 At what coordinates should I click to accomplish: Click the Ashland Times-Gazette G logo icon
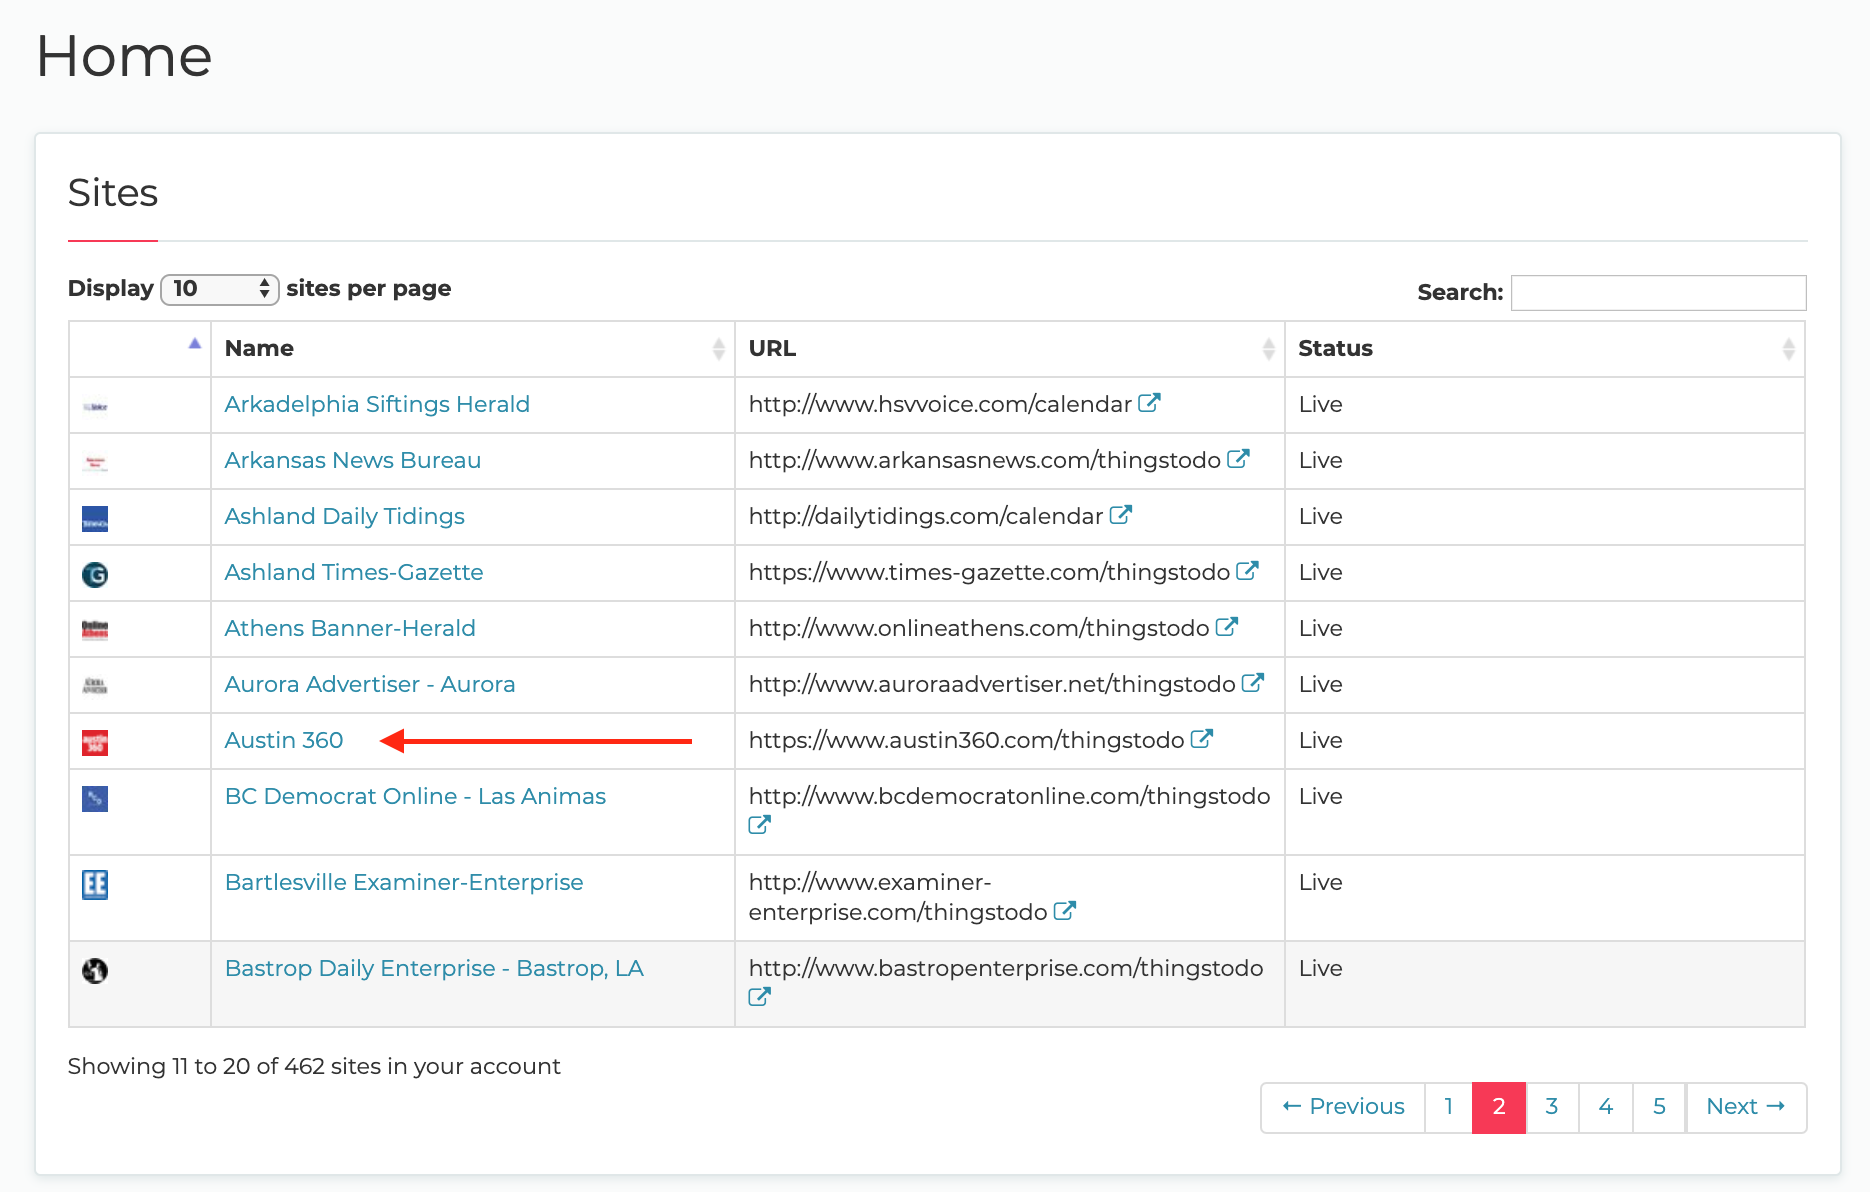[x=95, y=574]
